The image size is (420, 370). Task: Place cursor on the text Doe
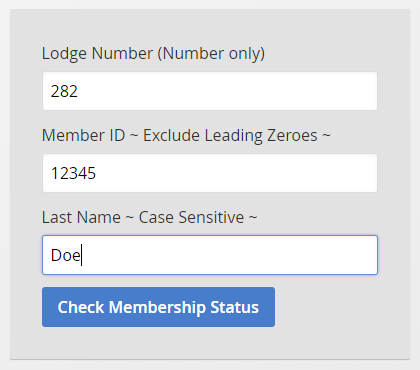pos(66,255)
